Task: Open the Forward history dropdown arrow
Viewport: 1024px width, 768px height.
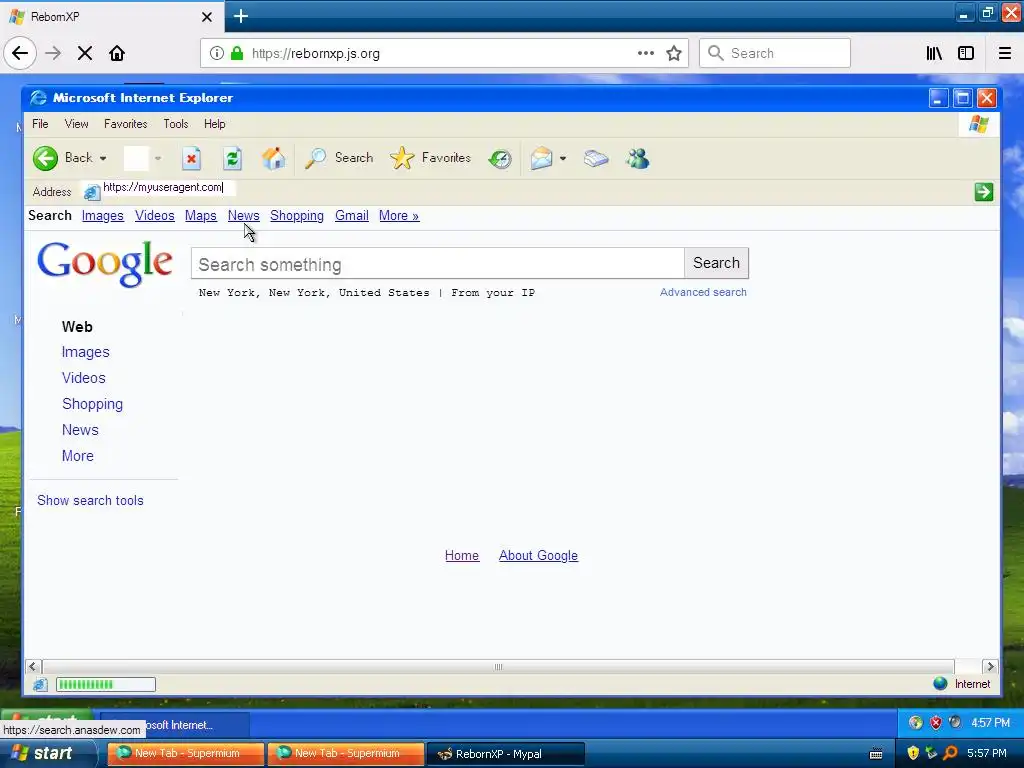Action: tap(157, 159)
